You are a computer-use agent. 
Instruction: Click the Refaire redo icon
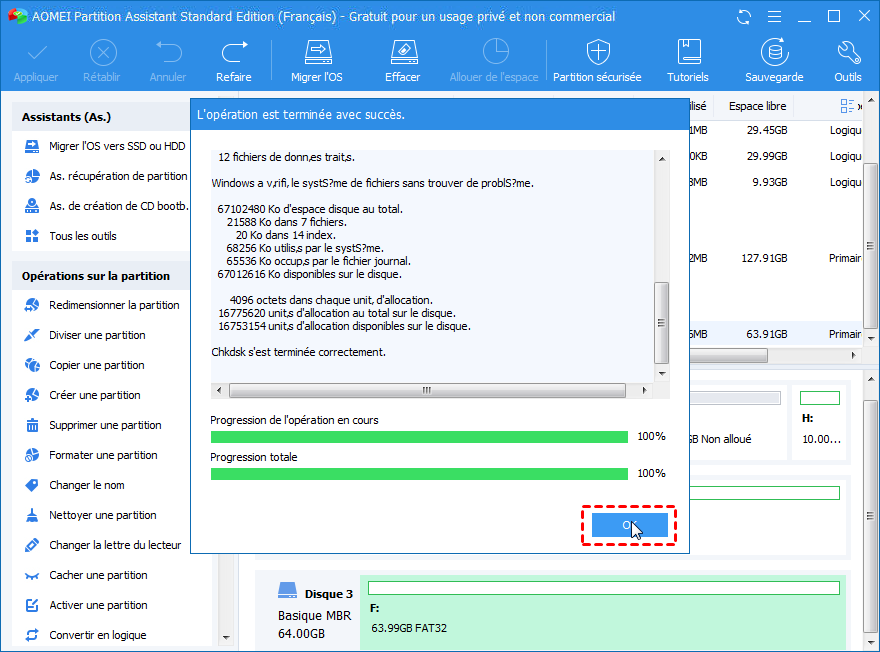(x=234, y=61)
